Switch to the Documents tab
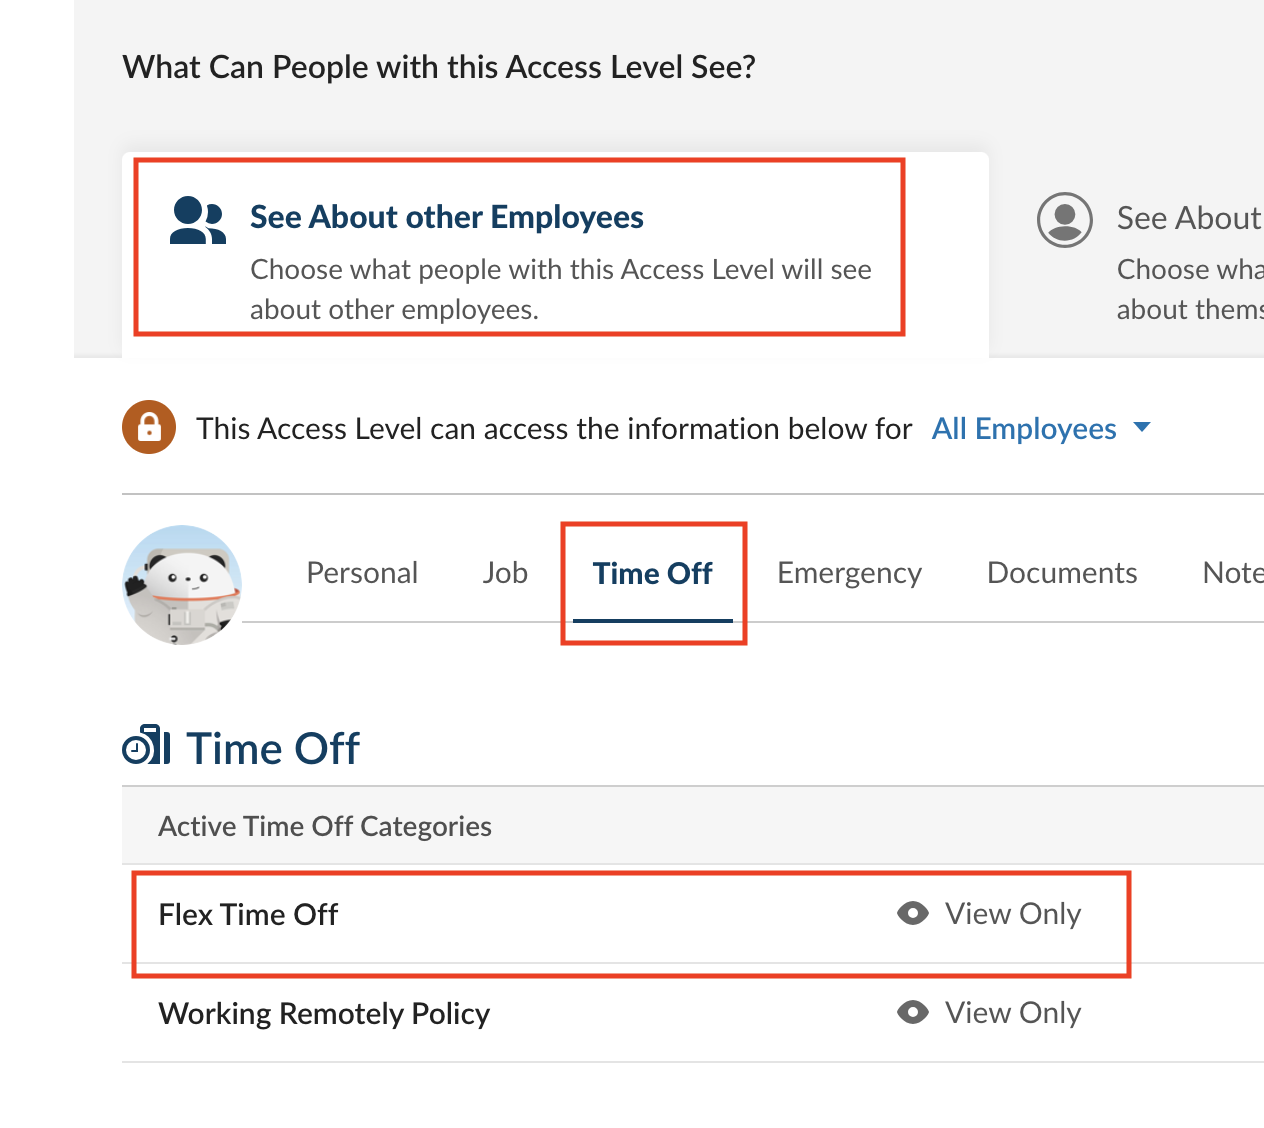 click(1062, 573)
